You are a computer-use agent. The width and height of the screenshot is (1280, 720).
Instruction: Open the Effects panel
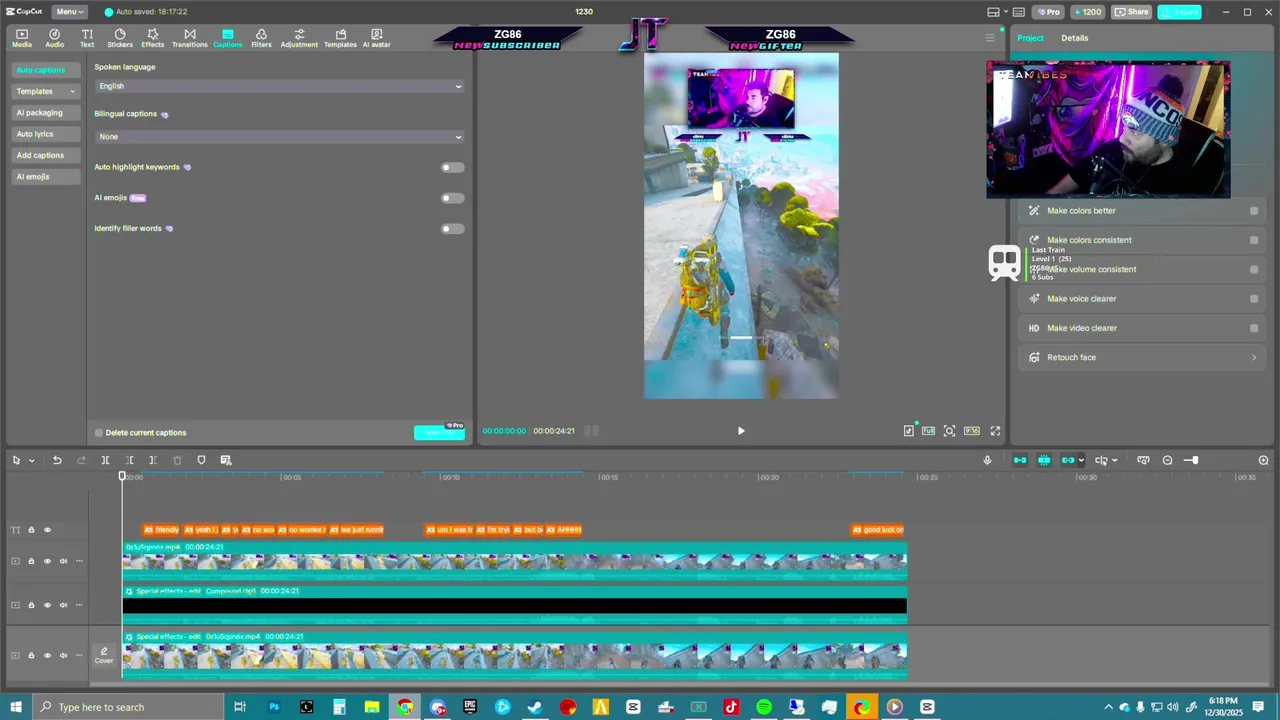point(153,38)
